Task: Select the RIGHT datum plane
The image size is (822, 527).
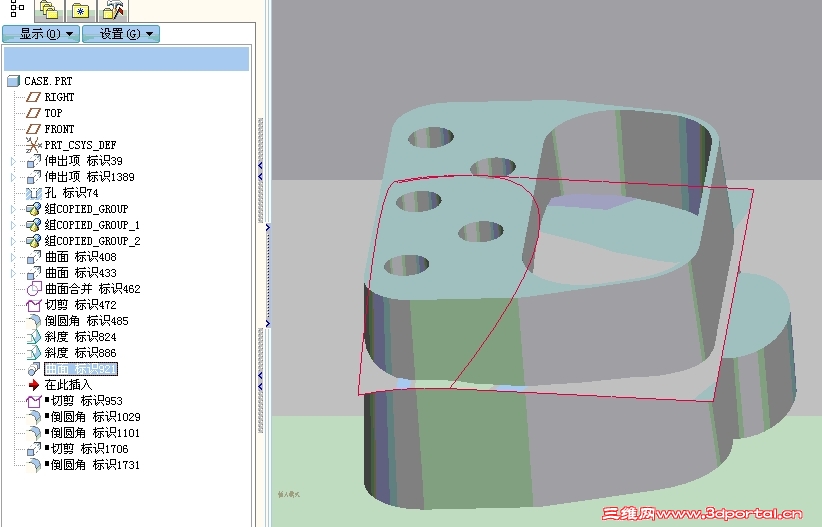Action: tap(59, 97)
